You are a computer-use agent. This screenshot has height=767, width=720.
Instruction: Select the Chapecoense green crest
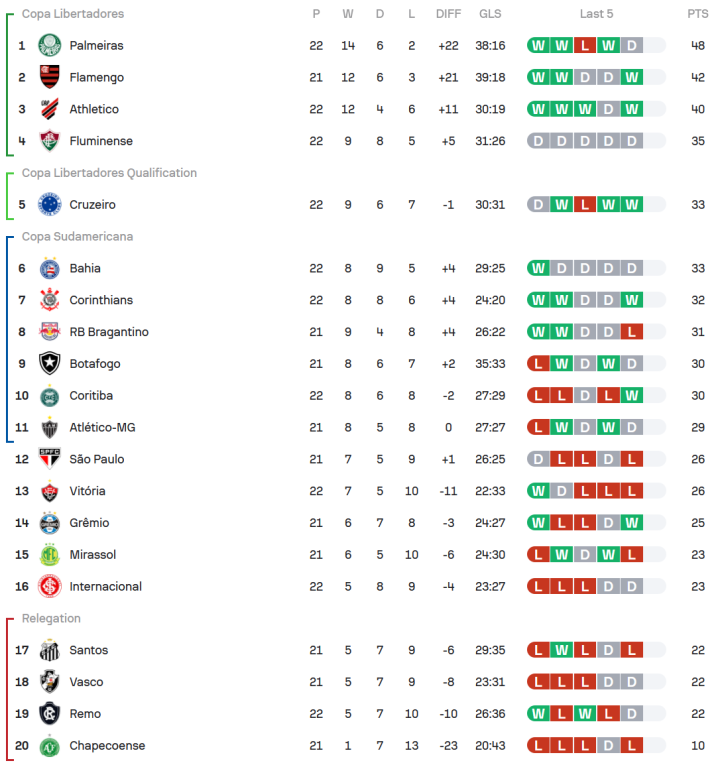click(49, 745)
